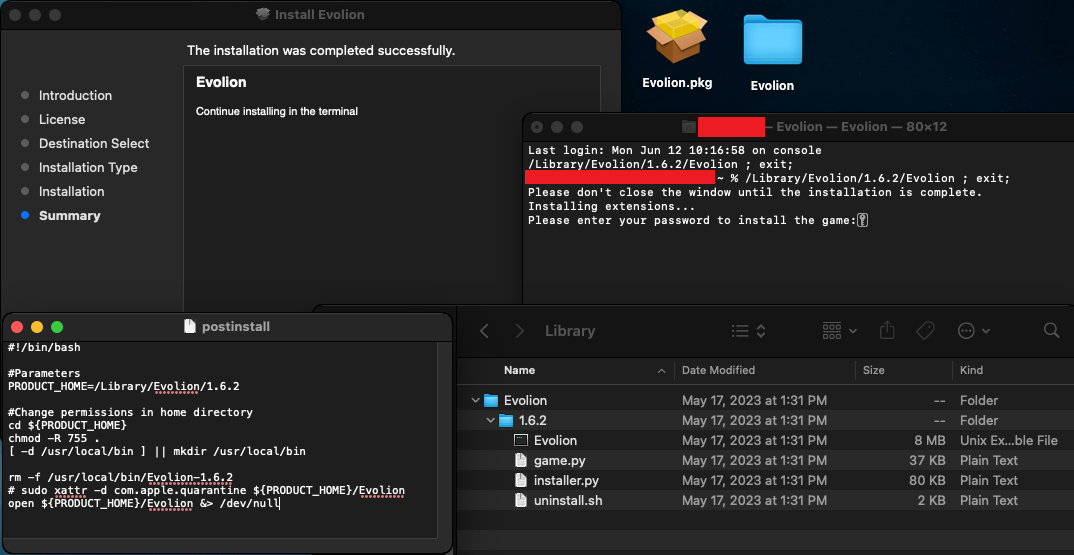Select uninstall.sh in Finder list
1074x555 pixels.
pyautogui.click(x=765, y=500)
